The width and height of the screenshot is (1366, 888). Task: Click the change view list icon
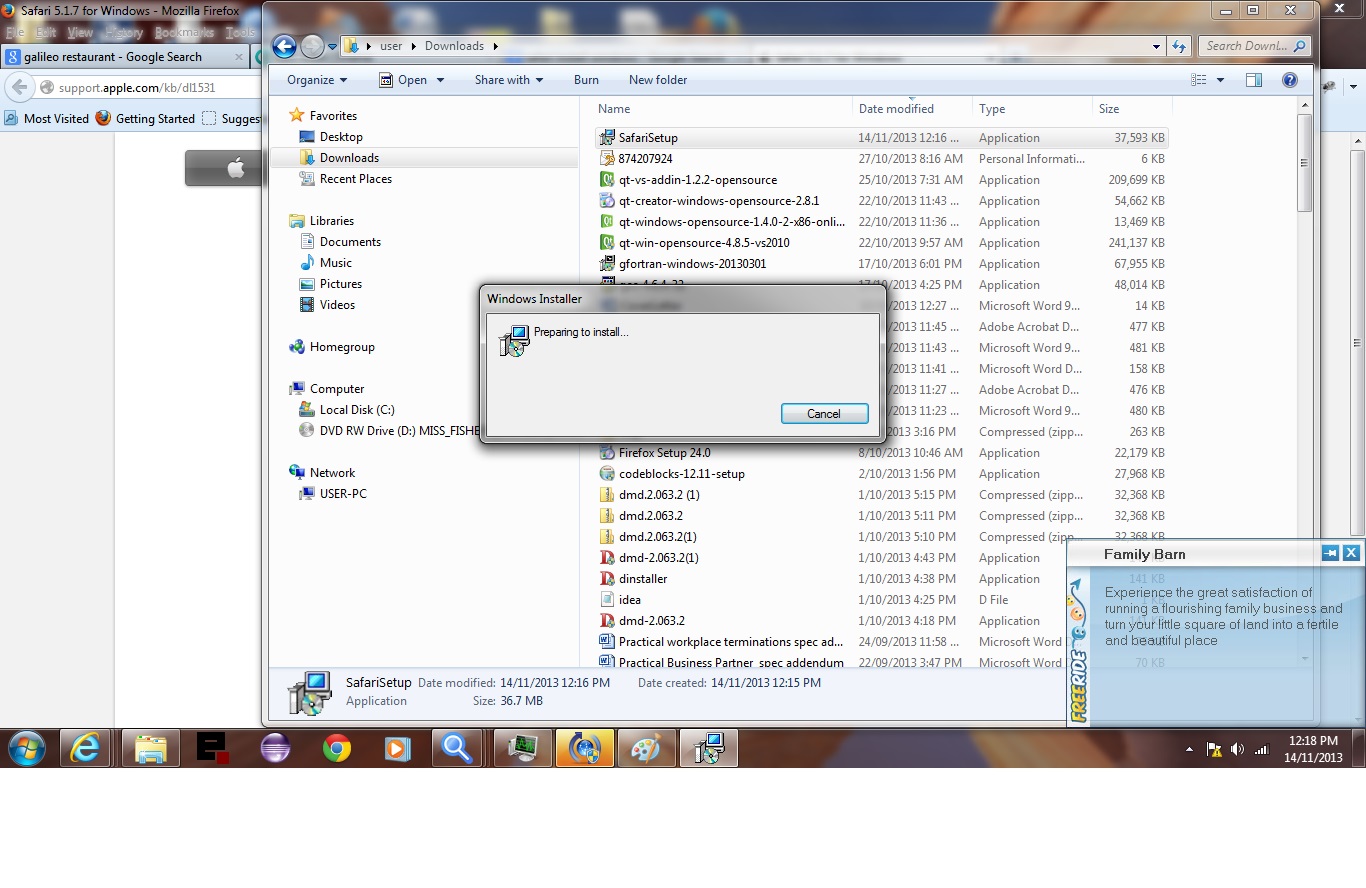[x=1199, y=80]
